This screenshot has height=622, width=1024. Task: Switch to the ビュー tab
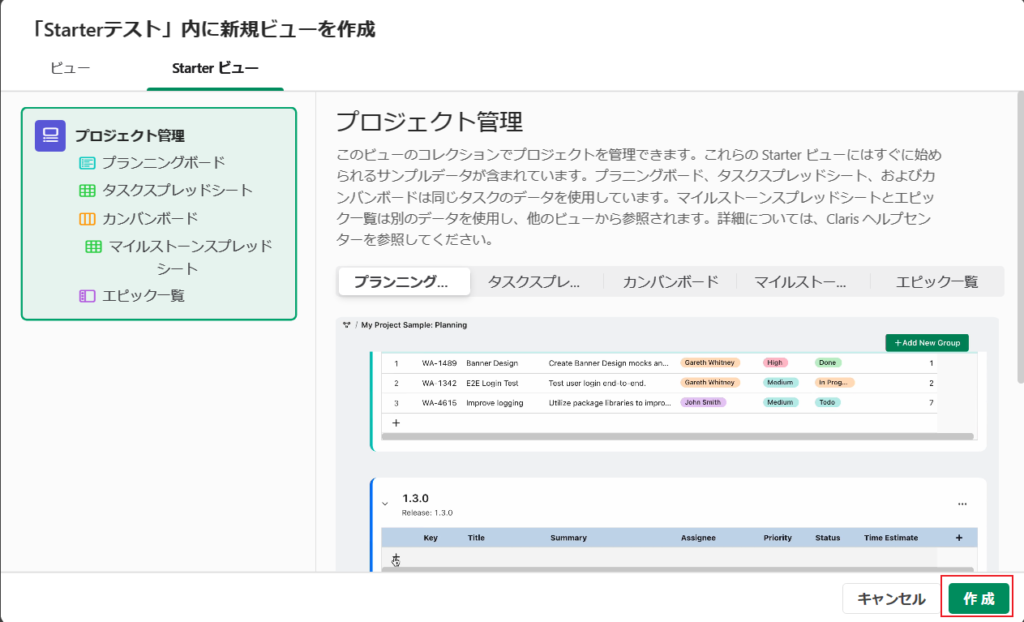[70, 68]
